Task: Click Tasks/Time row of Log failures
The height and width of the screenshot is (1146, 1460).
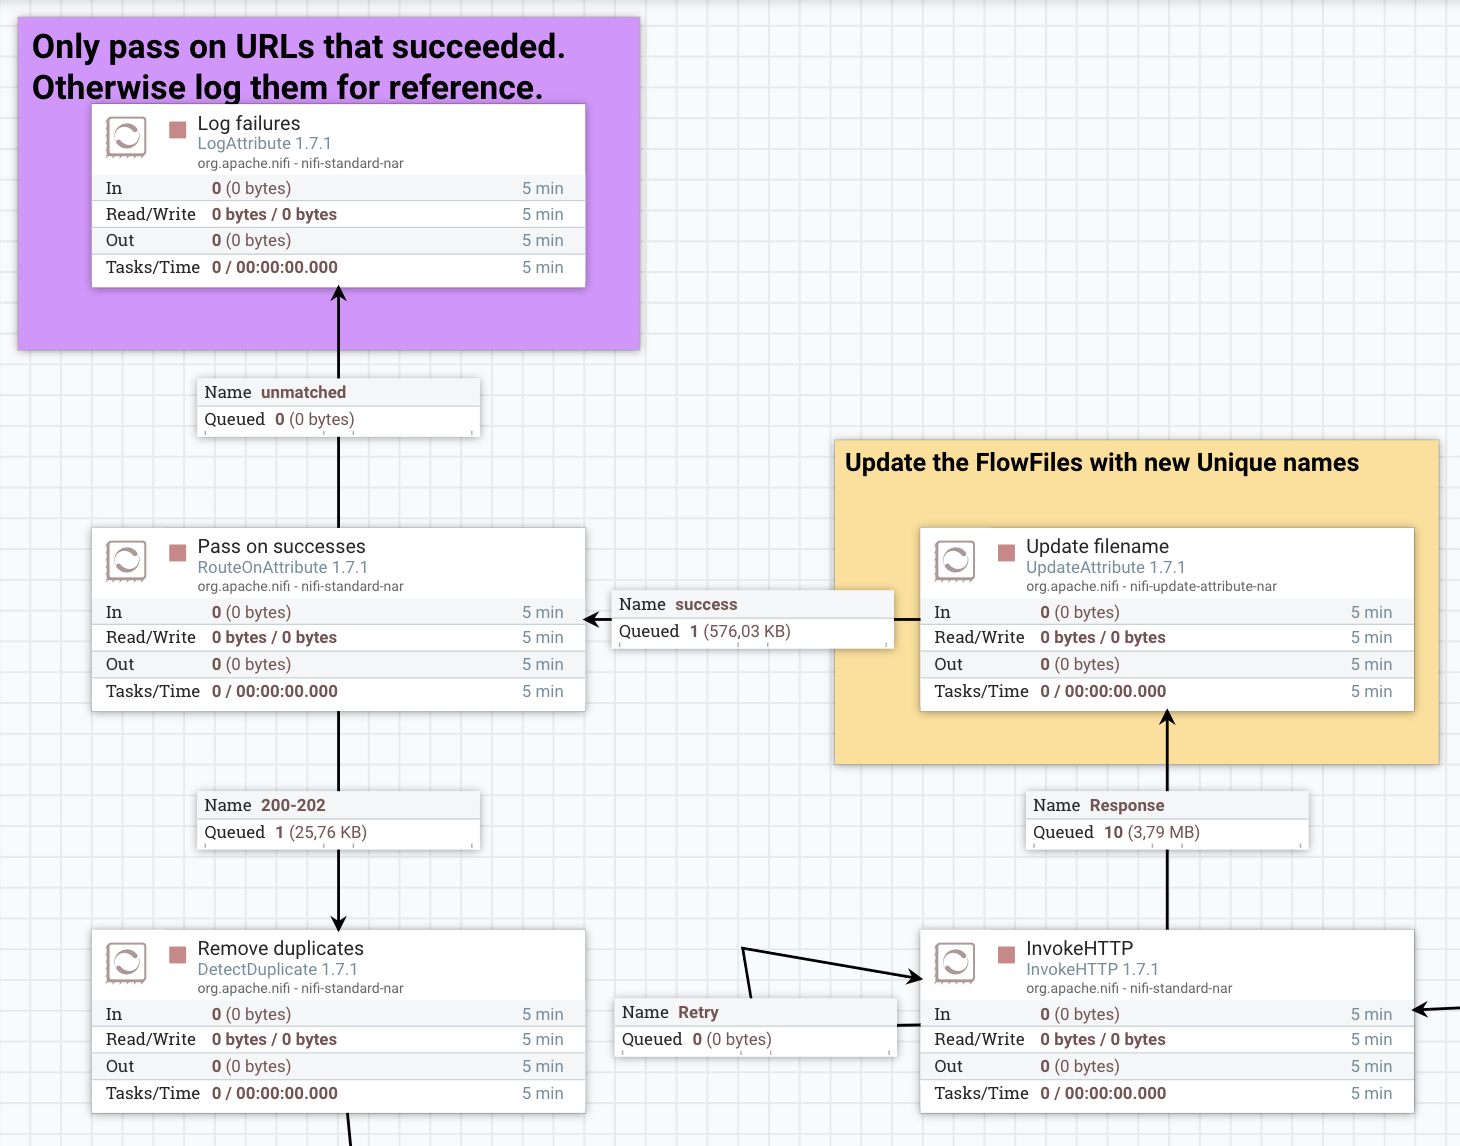Action: pyautogui.click(x=338, y=267)
